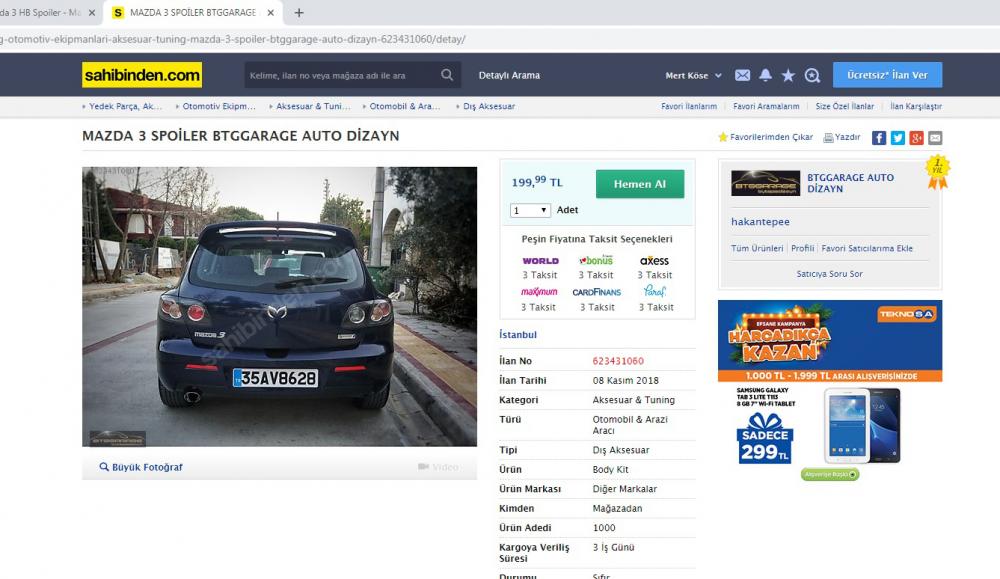The height and width of the screenshot is (579, 1000).
Task: Click the Büyük Fotoğraf magnifier icon
Action: pyautogui.click(x=104, y=467)
